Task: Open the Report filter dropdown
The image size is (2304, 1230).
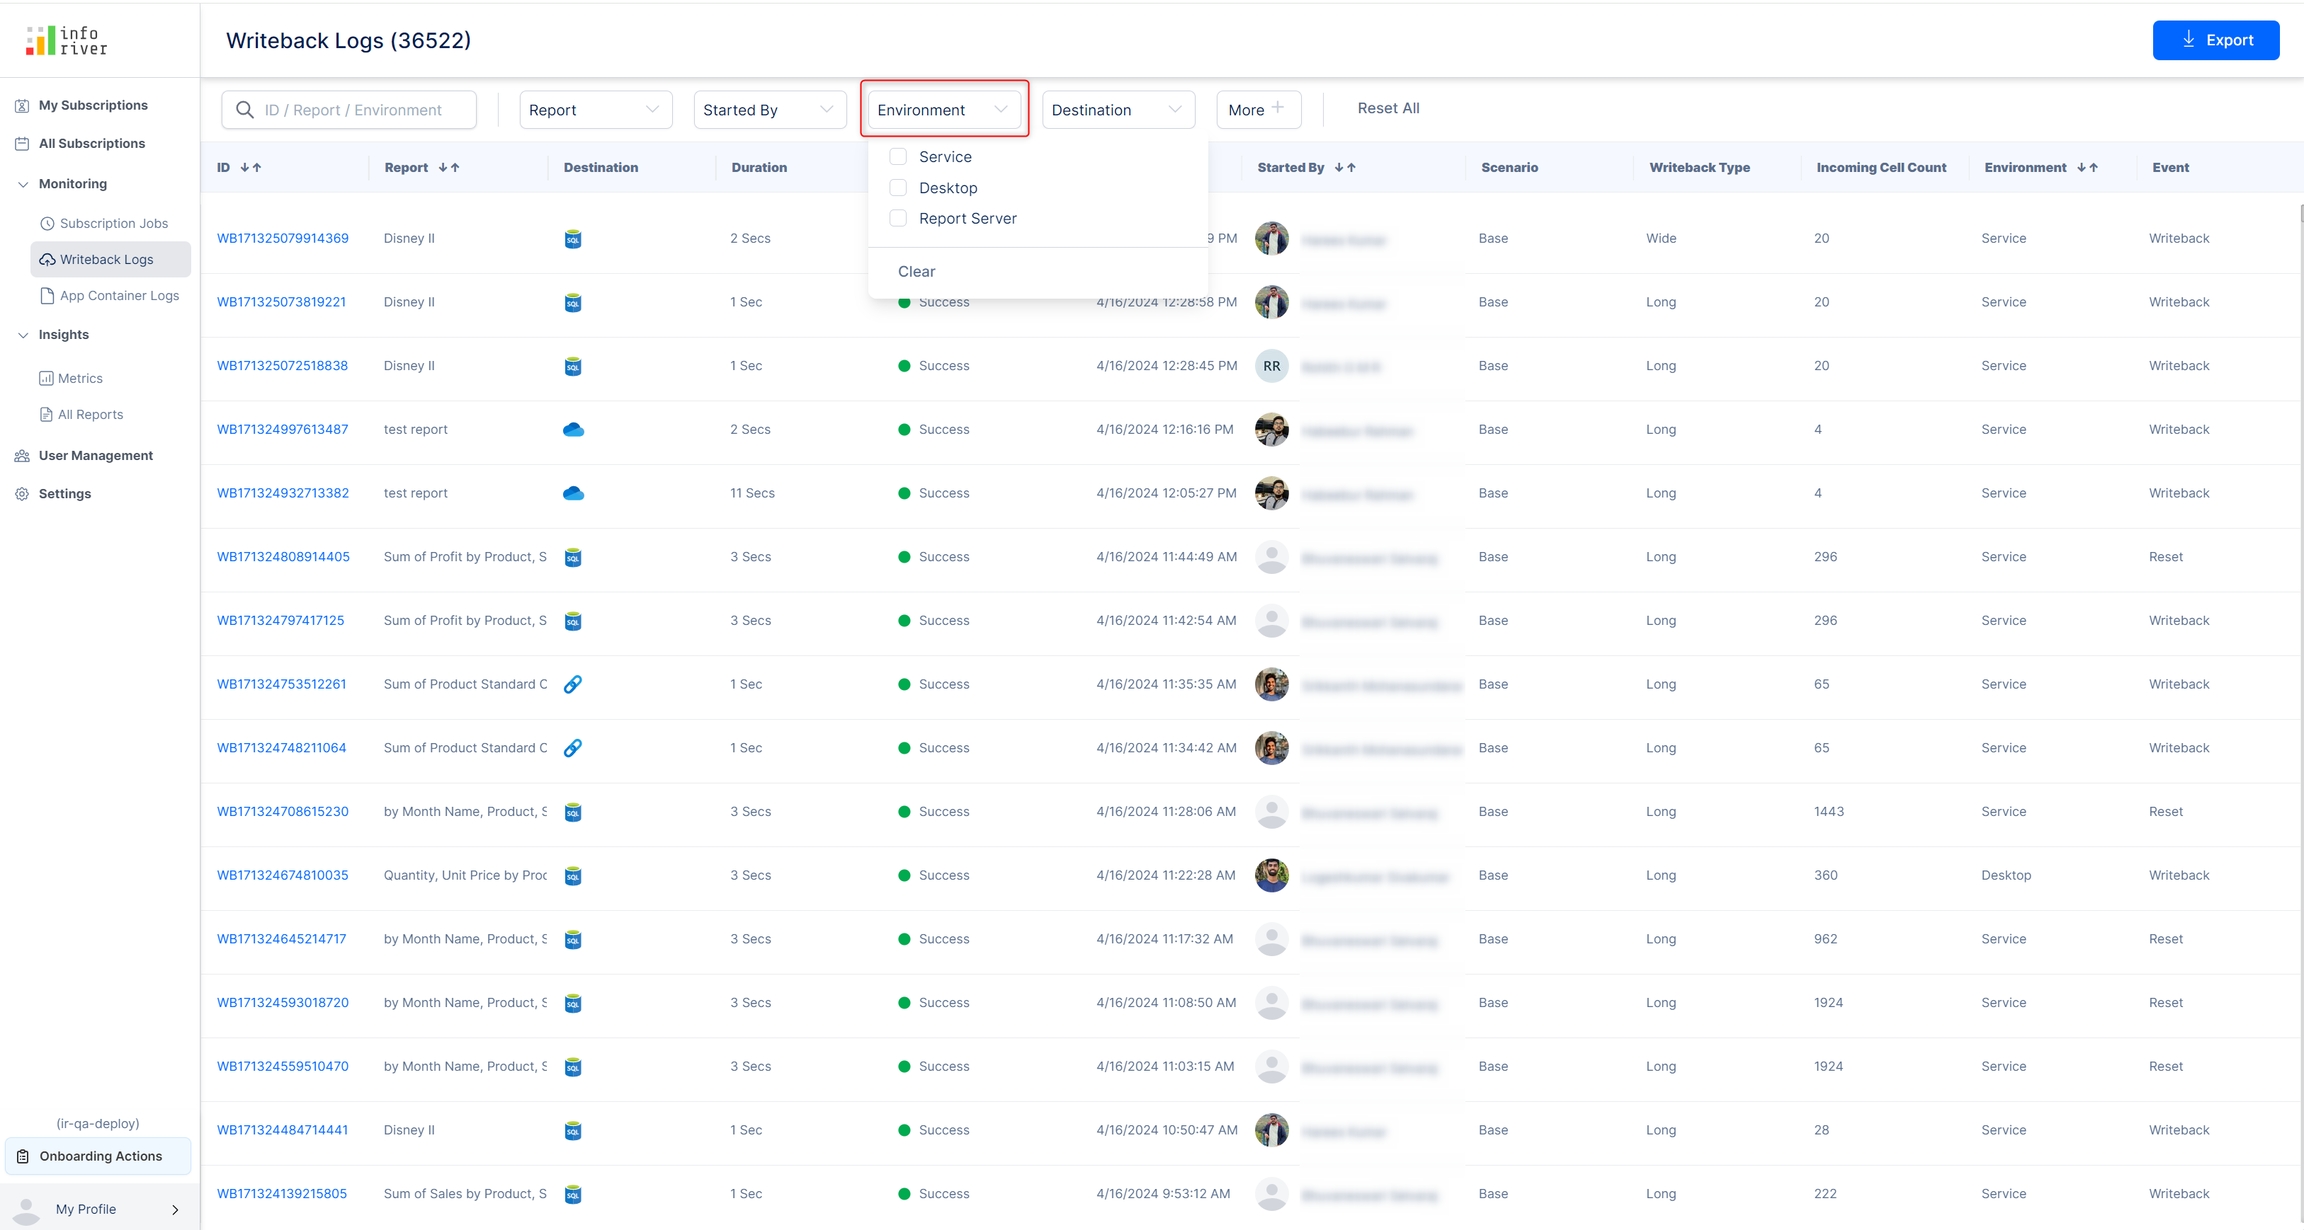Action: coord(595,110)
